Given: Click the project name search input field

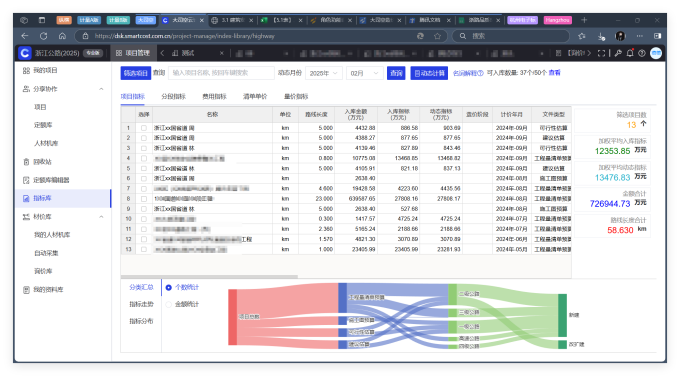Looking at the screenshot, I should [221, 73].
